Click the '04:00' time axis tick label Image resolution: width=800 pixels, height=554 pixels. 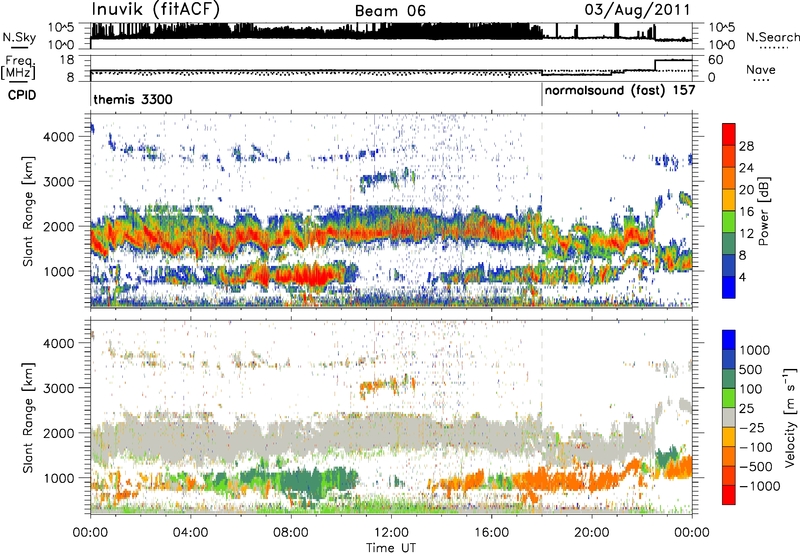tap(190, 533)
